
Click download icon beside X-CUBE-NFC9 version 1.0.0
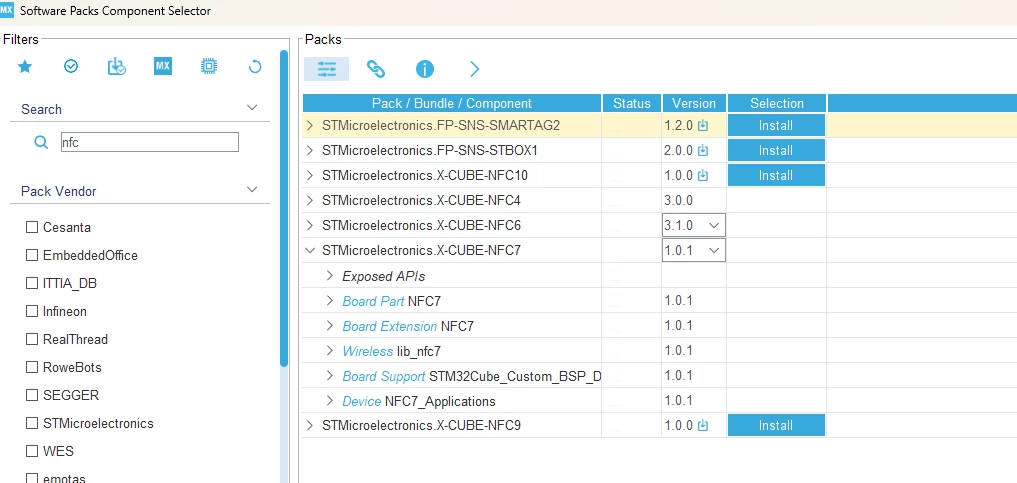702,426
